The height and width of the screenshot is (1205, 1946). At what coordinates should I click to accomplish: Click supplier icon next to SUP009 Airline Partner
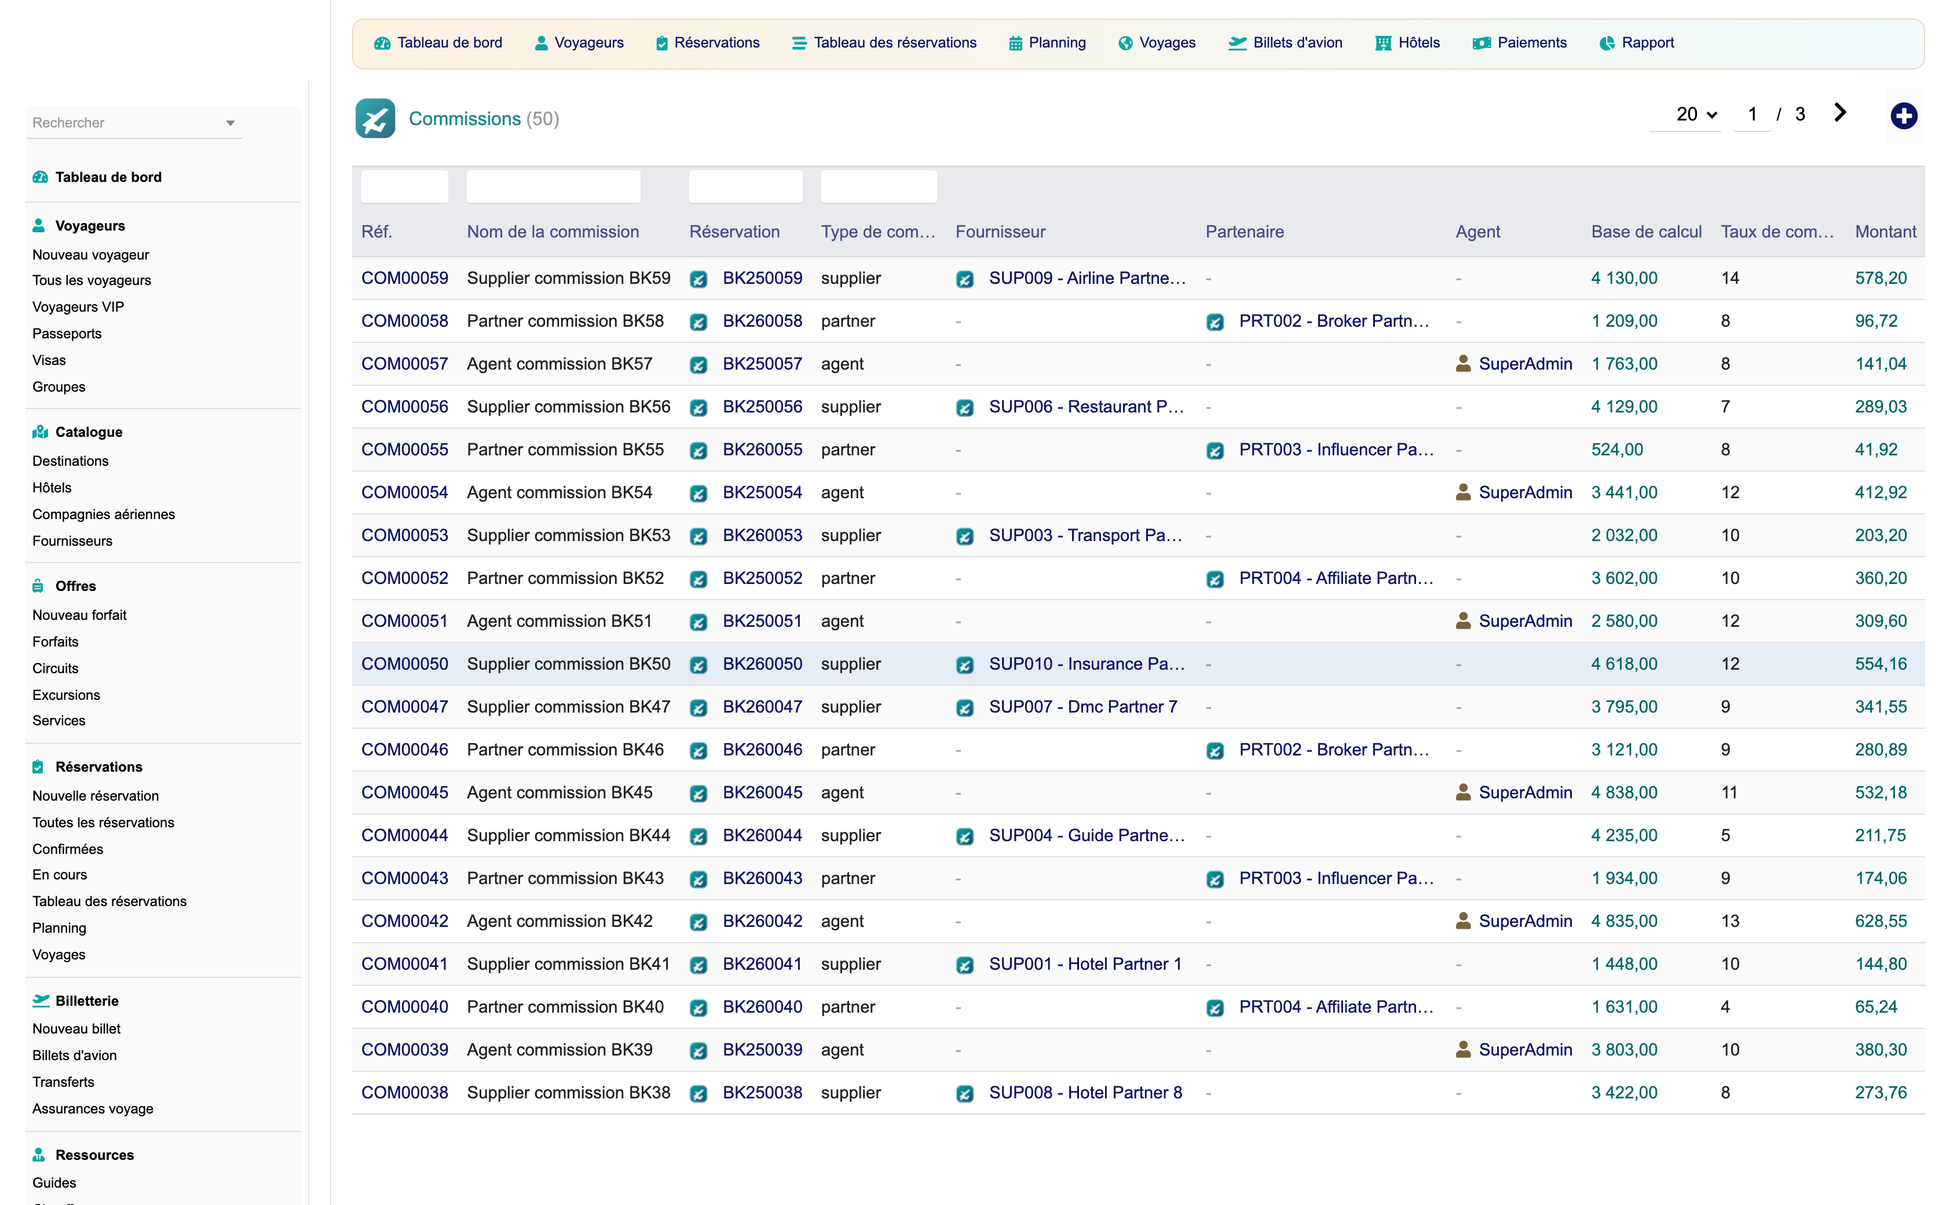click(x=965, y=279)
